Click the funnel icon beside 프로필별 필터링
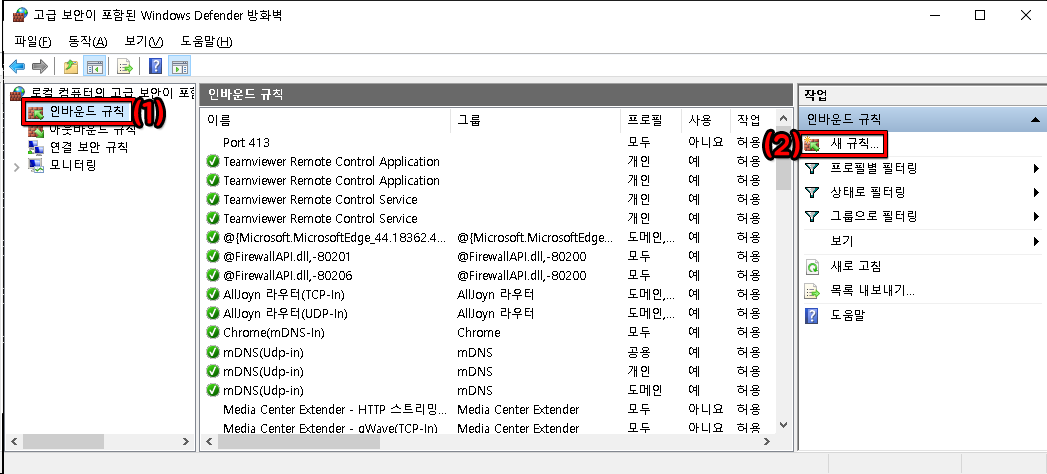1047x474 pixels. coord(812,168)
